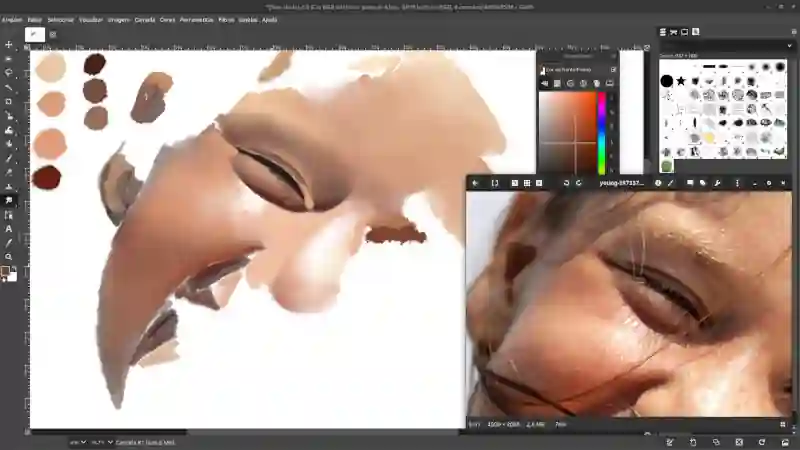Click the image dimensions text in viewer status
Screen dimensions: 800x450
(504, 424)
